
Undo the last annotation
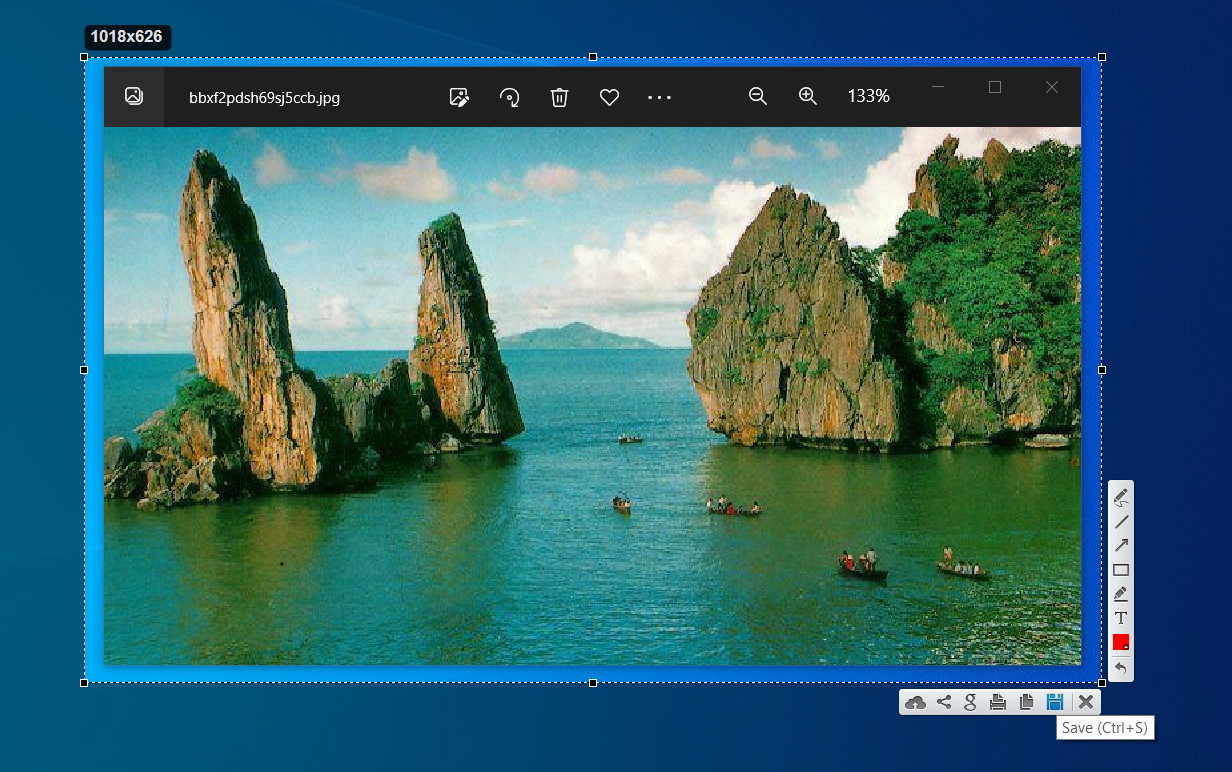[x=1121, y=666]
